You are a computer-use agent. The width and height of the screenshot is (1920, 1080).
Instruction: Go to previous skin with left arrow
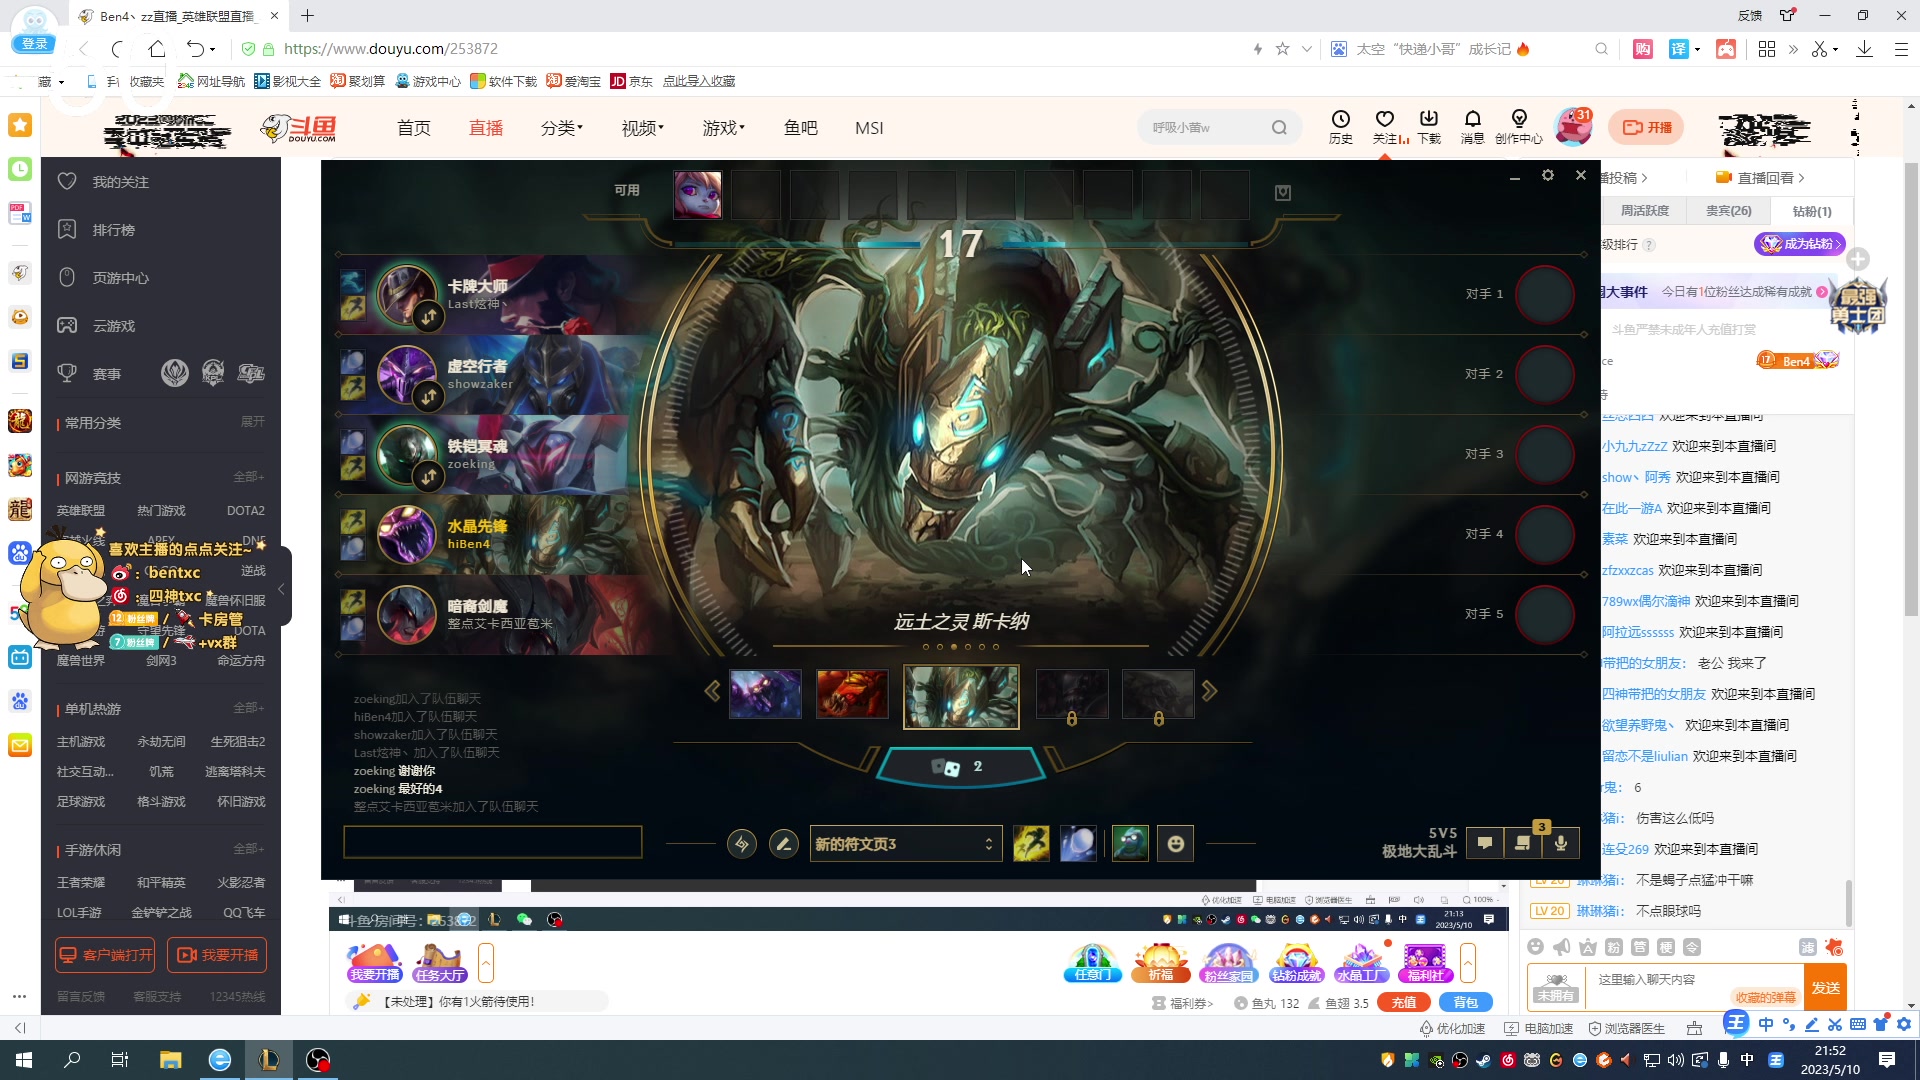tap(712, 691)
